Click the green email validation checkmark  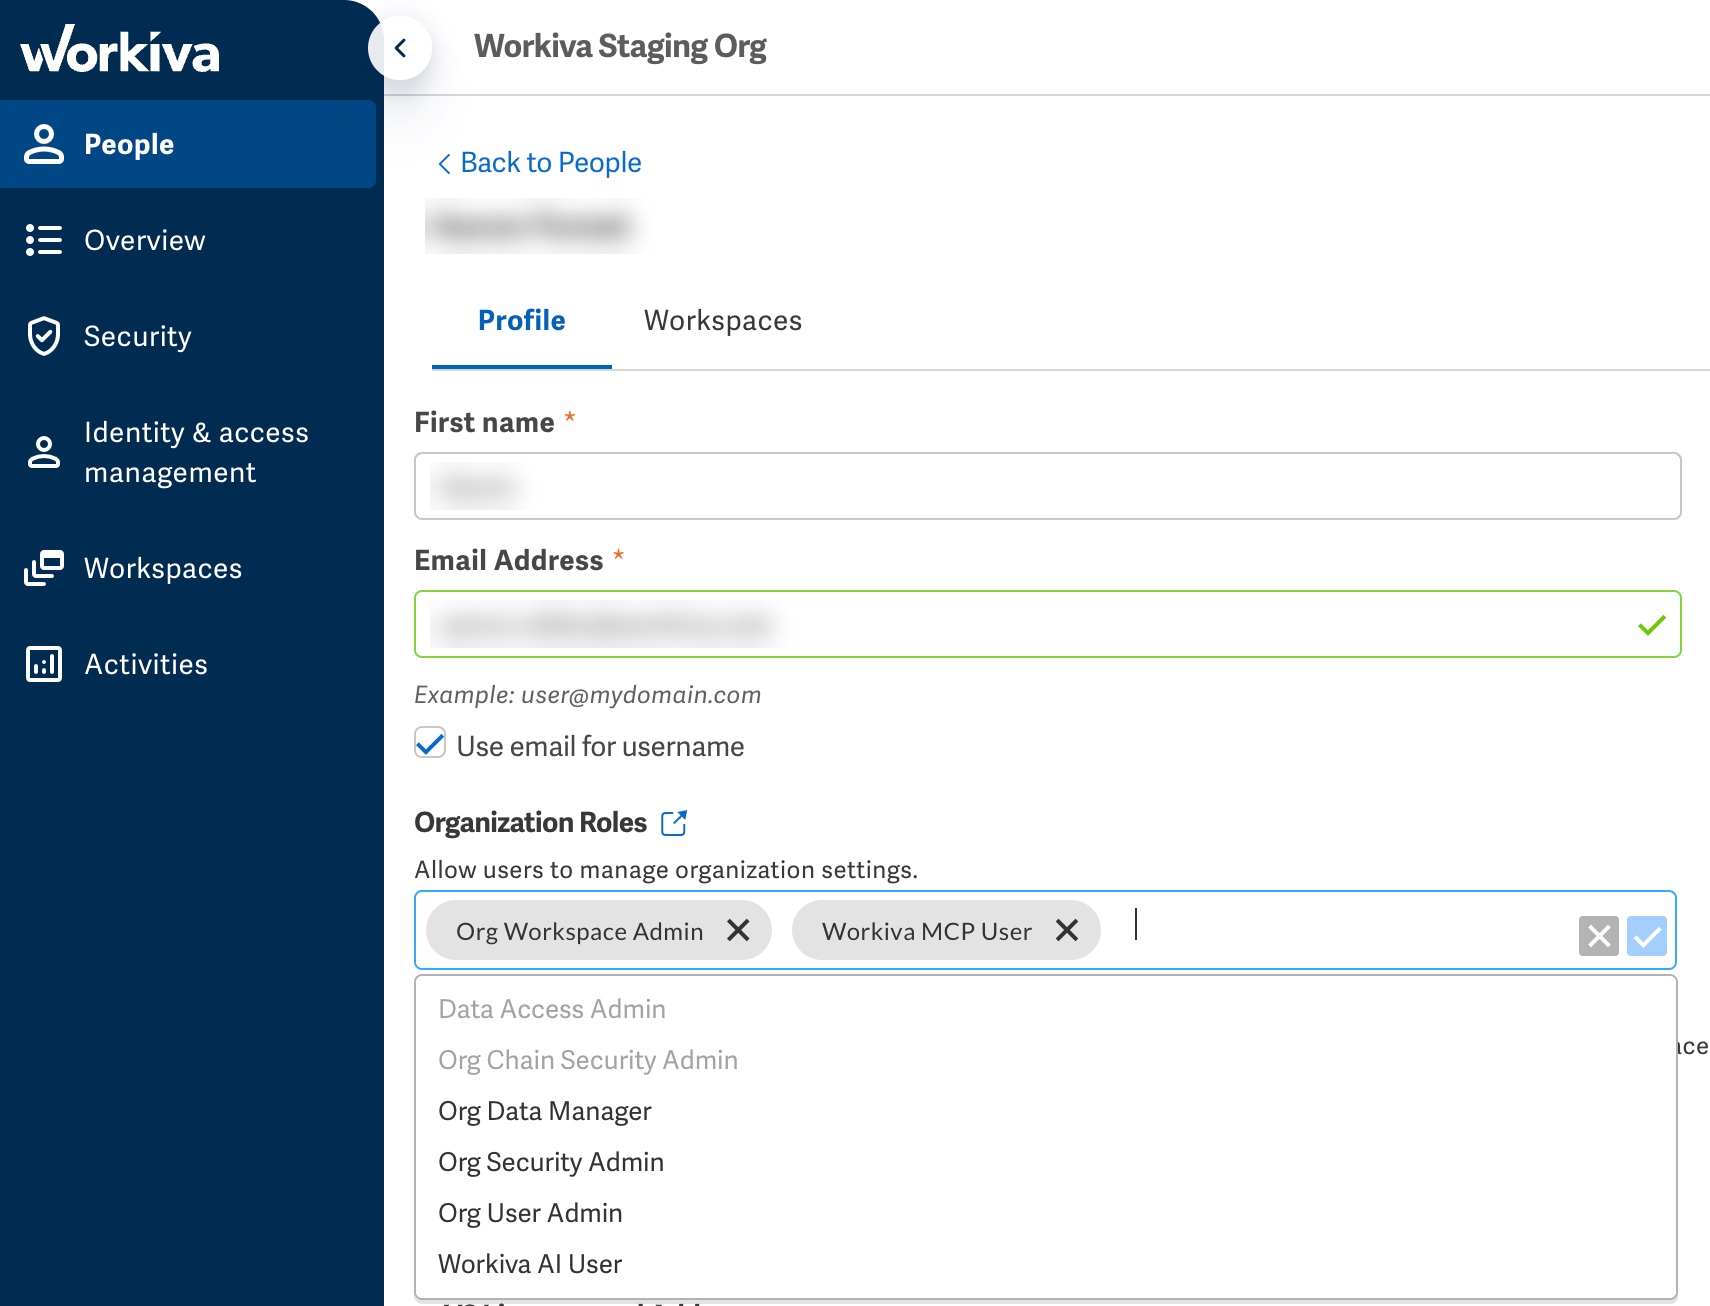point(1652,625)
